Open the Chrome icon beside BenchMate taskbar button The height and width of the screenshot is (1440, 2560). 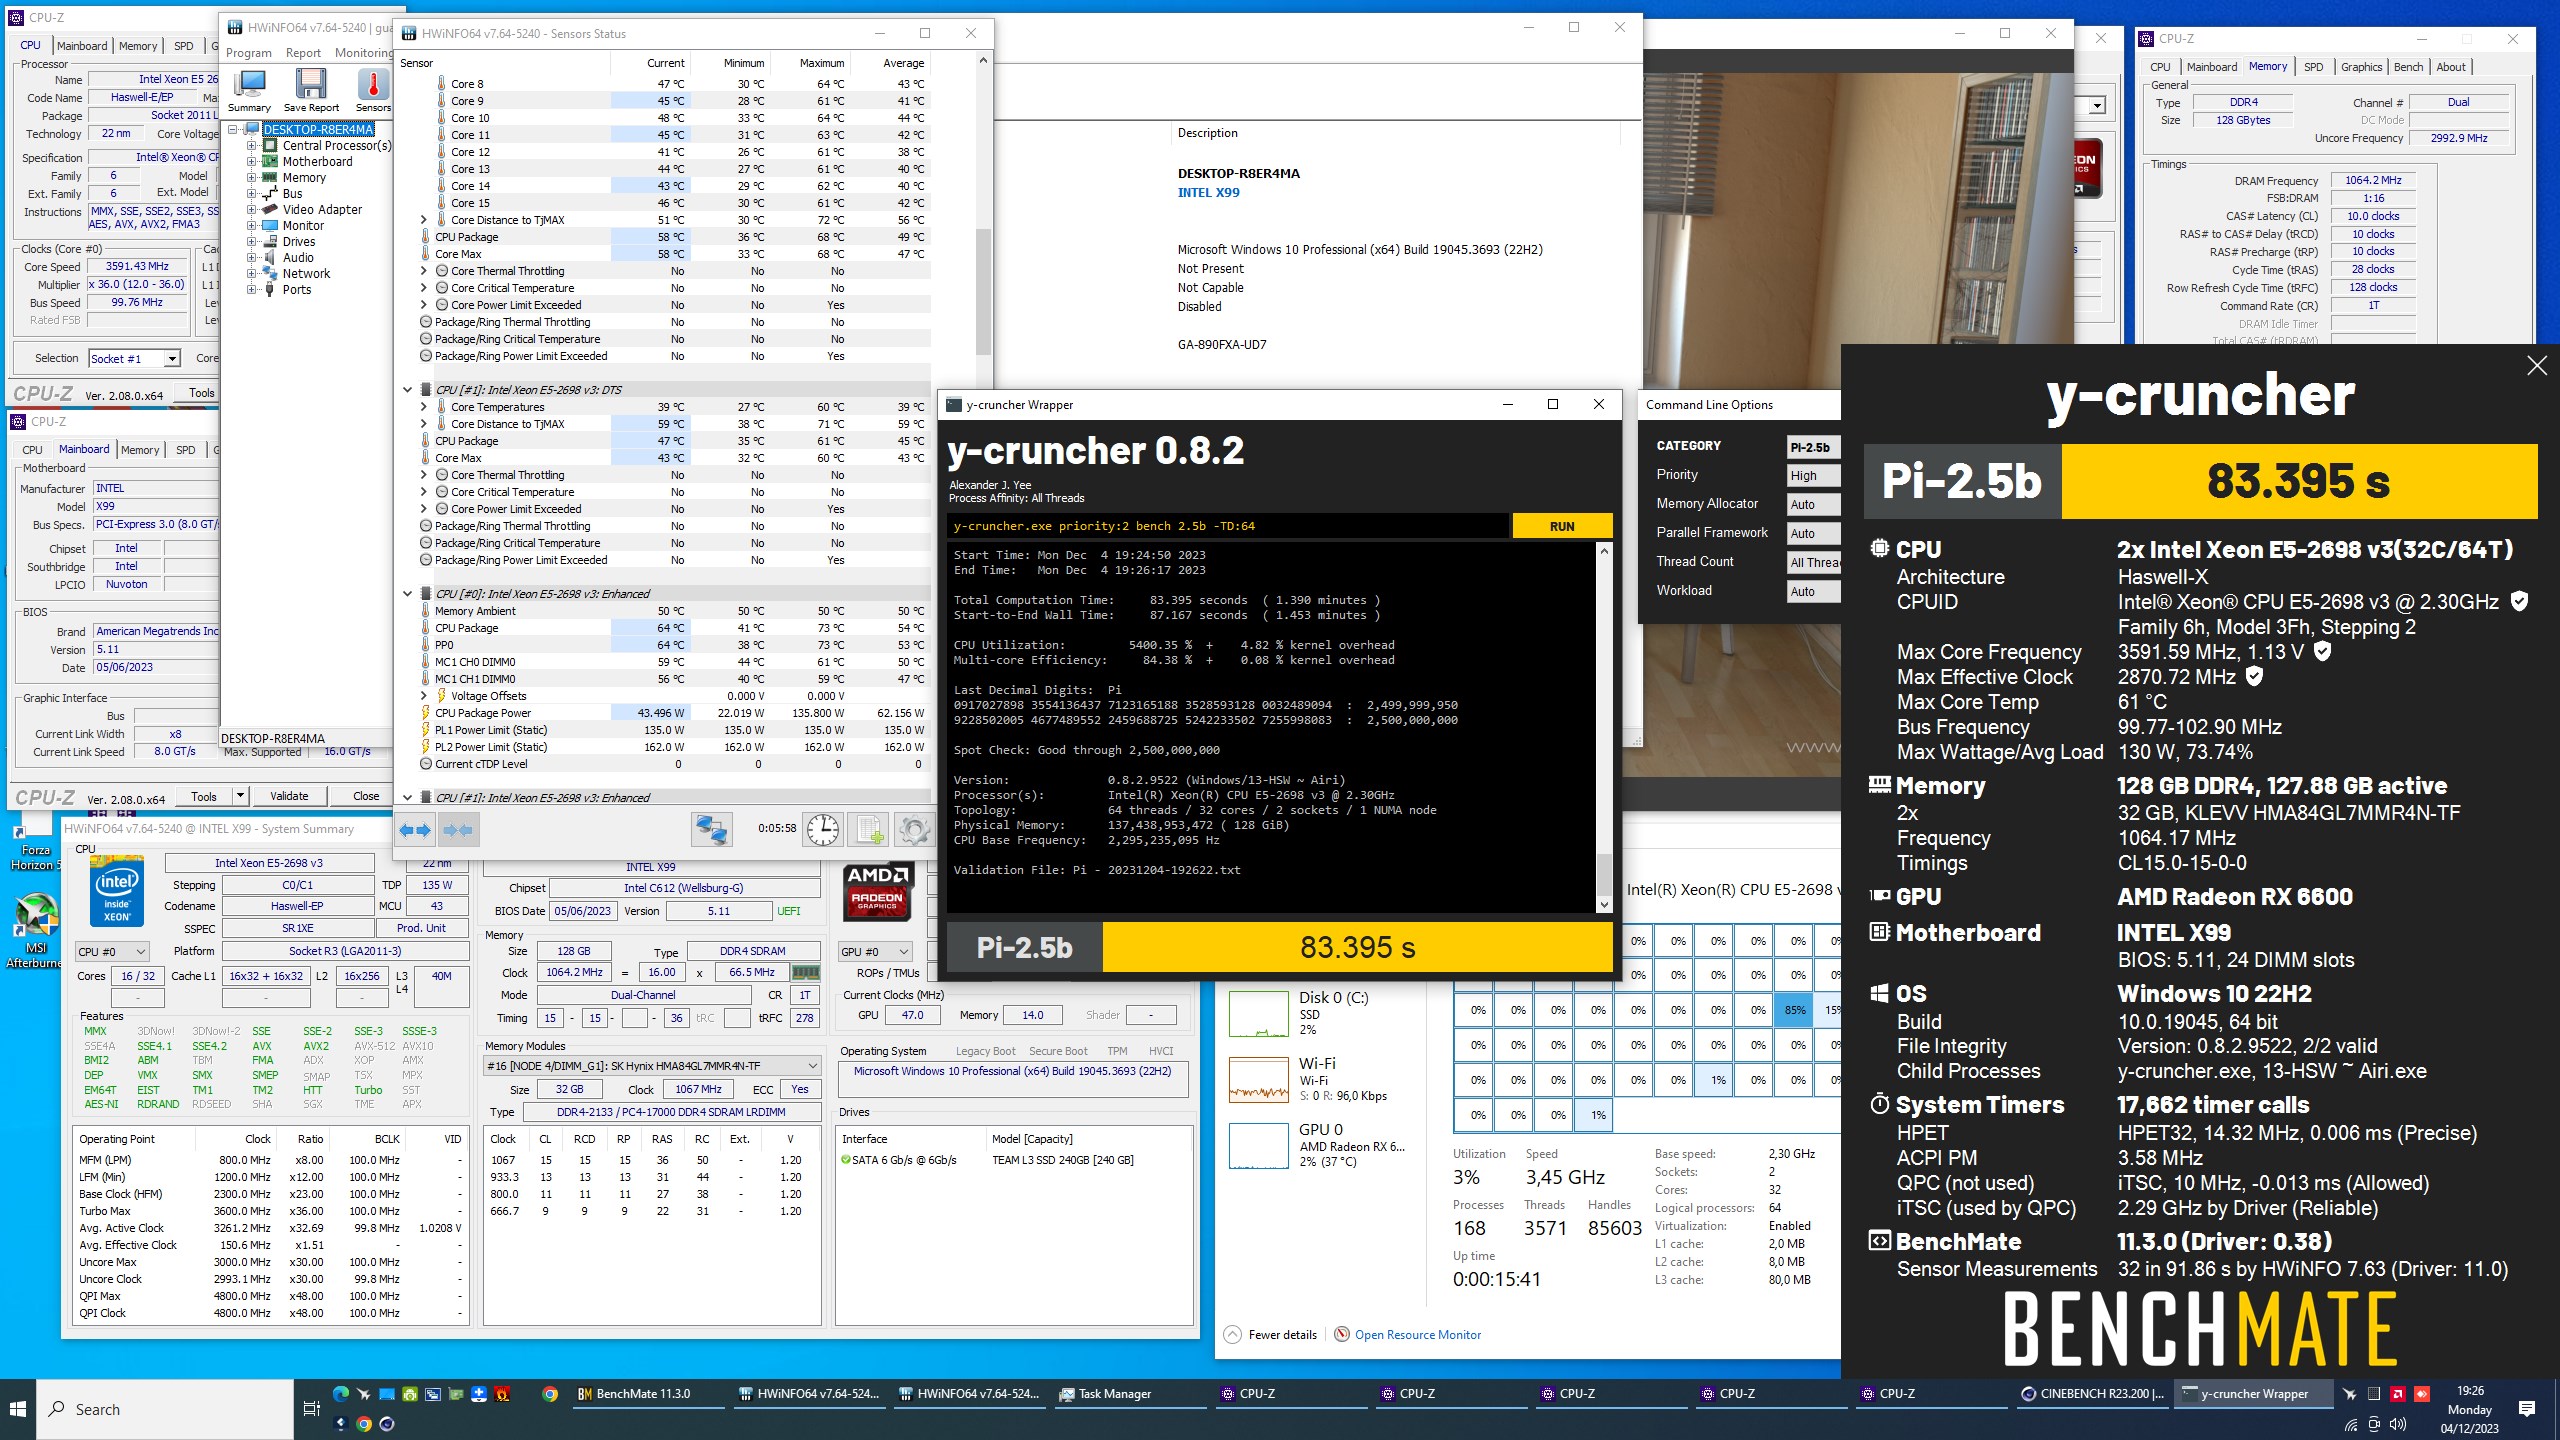(550, 1393)
